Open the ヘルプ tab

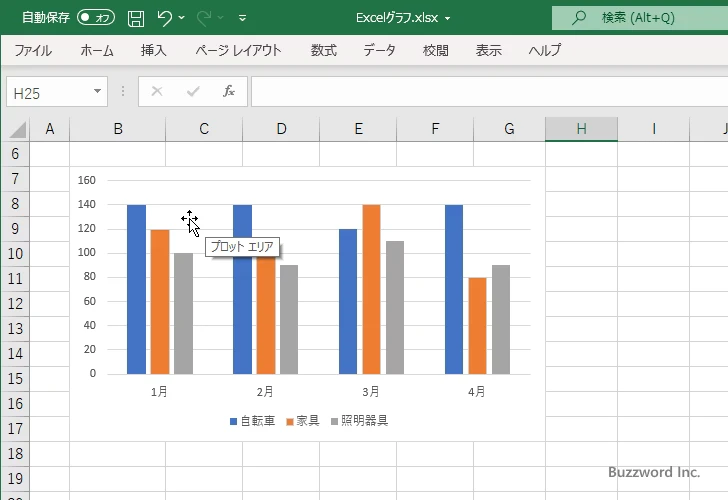pyautogui.click(x=545, y=50)
